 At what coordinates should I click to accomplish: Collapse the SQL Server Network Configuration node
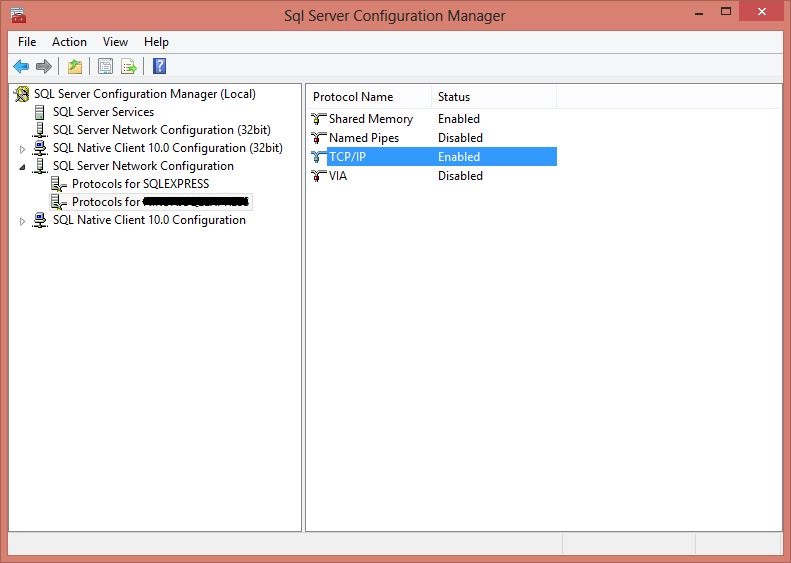(22, 166)
